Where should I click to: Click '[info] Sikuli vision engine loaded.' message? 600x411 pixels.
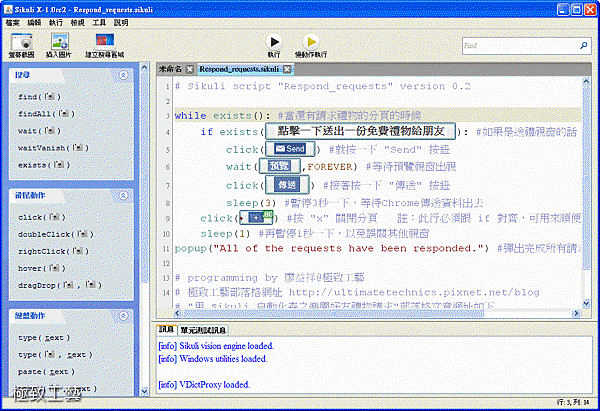click(216, 346)
